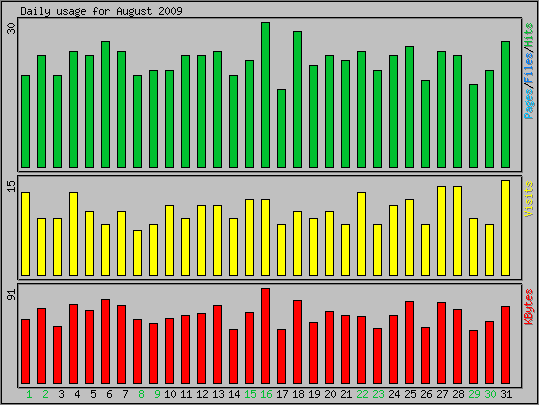539x405 pixels.
Task: Click the green day label '30' on the axis
Action: tap(490, 394)
